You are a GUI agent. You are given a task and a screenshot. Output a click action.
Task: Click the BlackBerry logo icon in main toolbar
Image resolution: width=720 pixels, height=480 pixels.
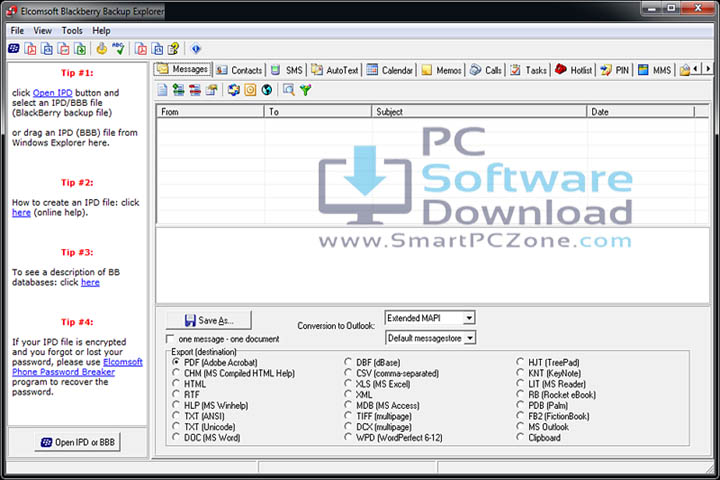tap(14, 48)
